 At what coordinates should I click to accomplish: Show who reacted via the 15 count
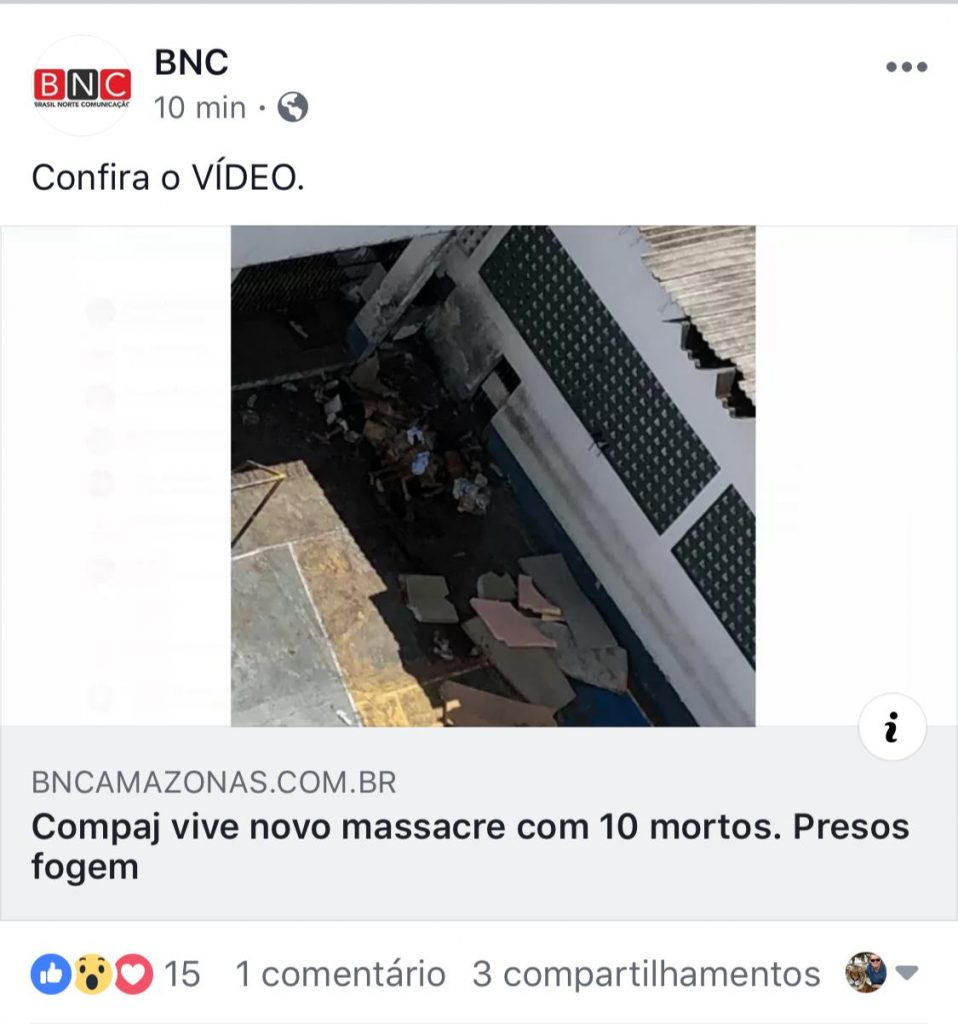[x=182, y=974]
